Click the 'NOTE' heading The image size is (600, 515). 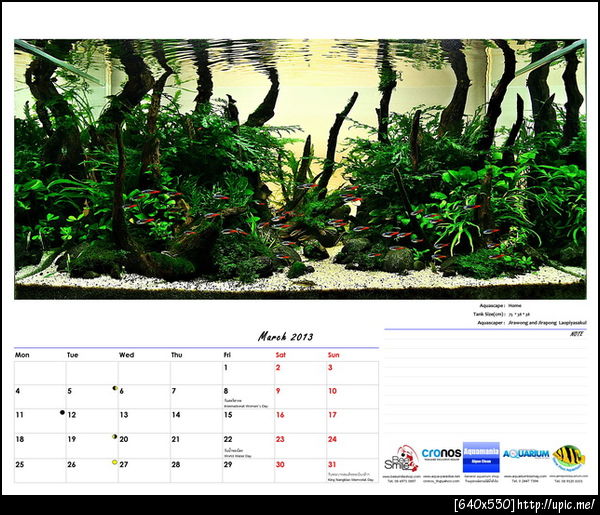pos(577,334)
